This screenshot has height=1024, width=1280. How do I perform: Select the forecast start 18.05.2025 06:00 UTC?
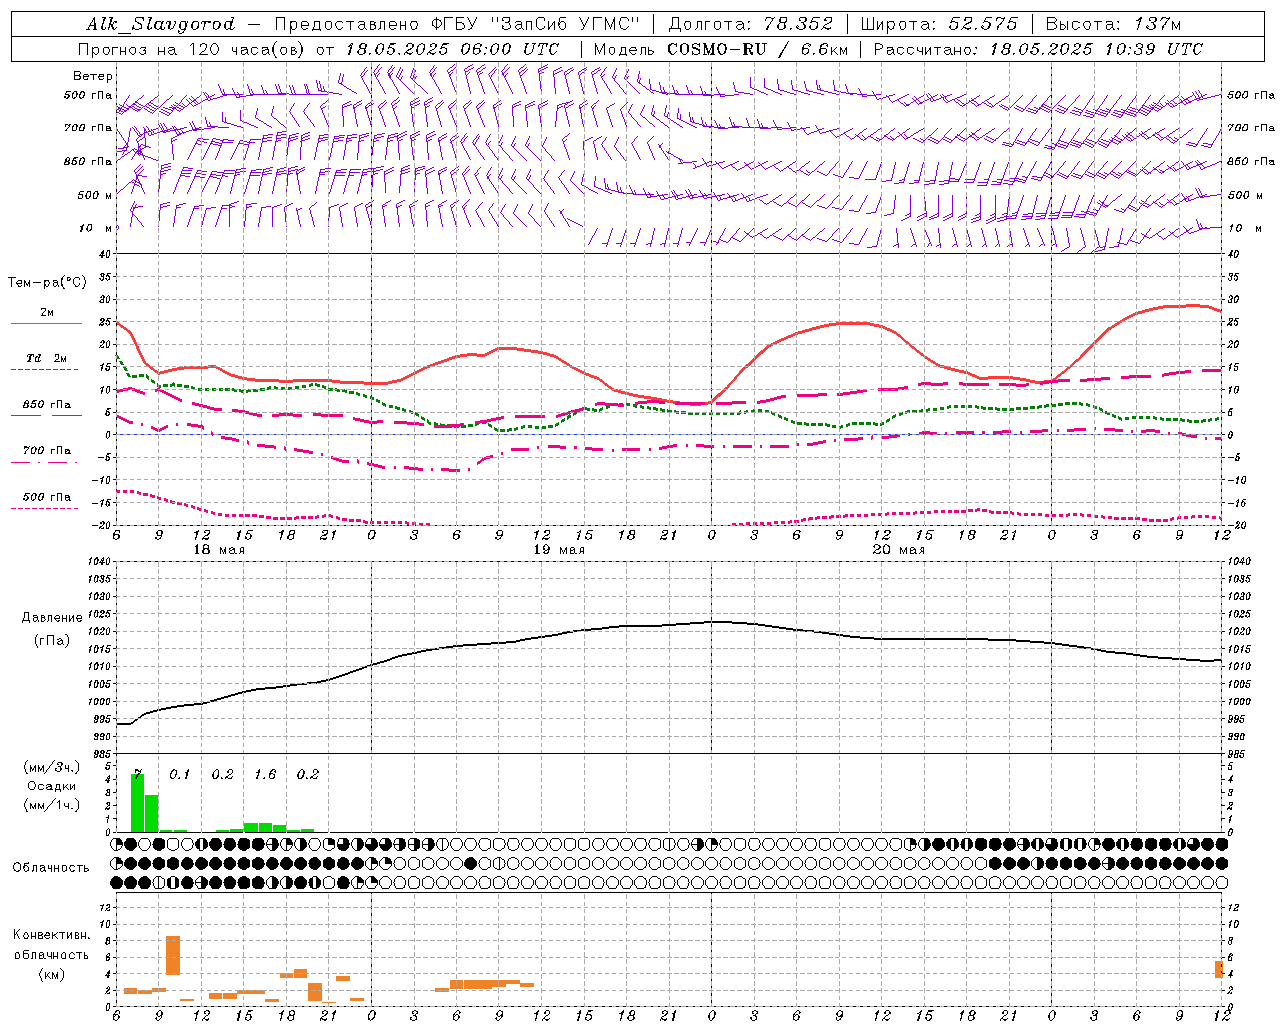pos(452,49)
